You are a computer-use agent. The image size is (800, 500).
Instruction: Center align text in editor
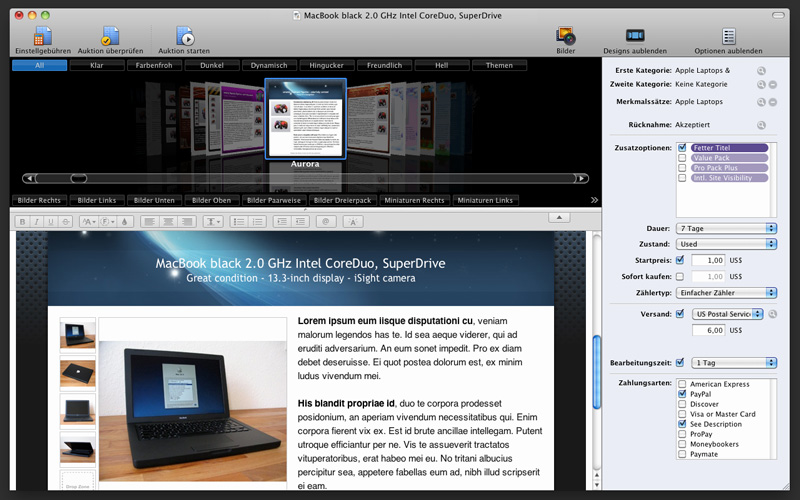click(x=168, y=221)
